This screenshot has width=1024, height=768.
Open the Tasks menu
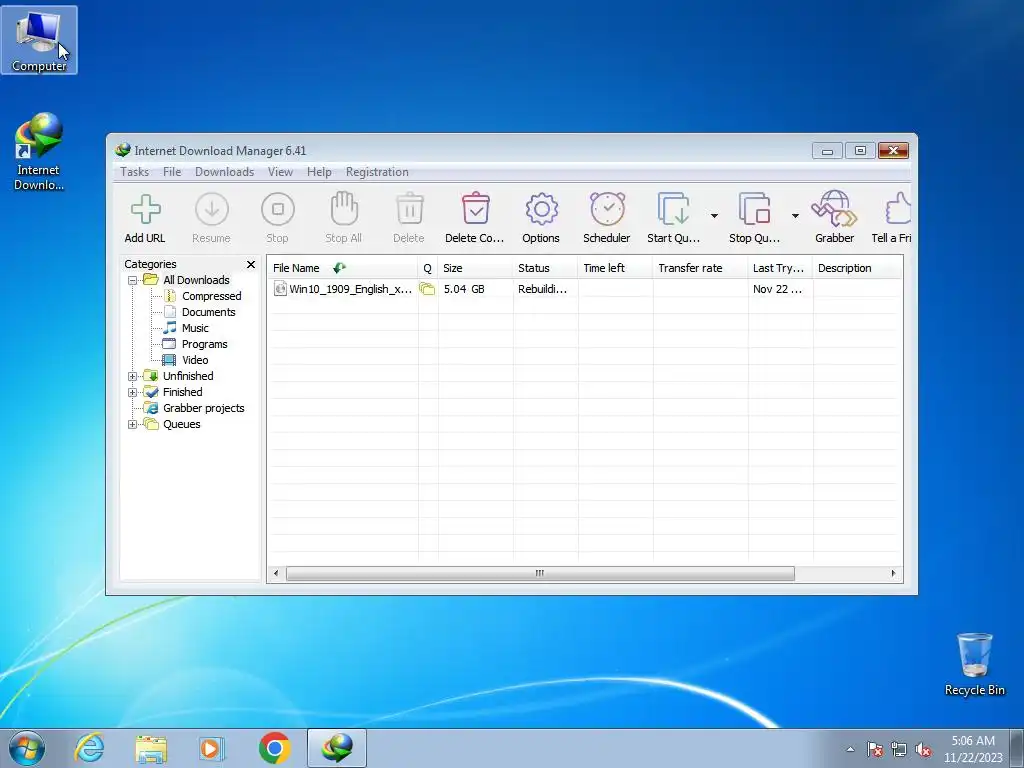[x=135, y=172]
